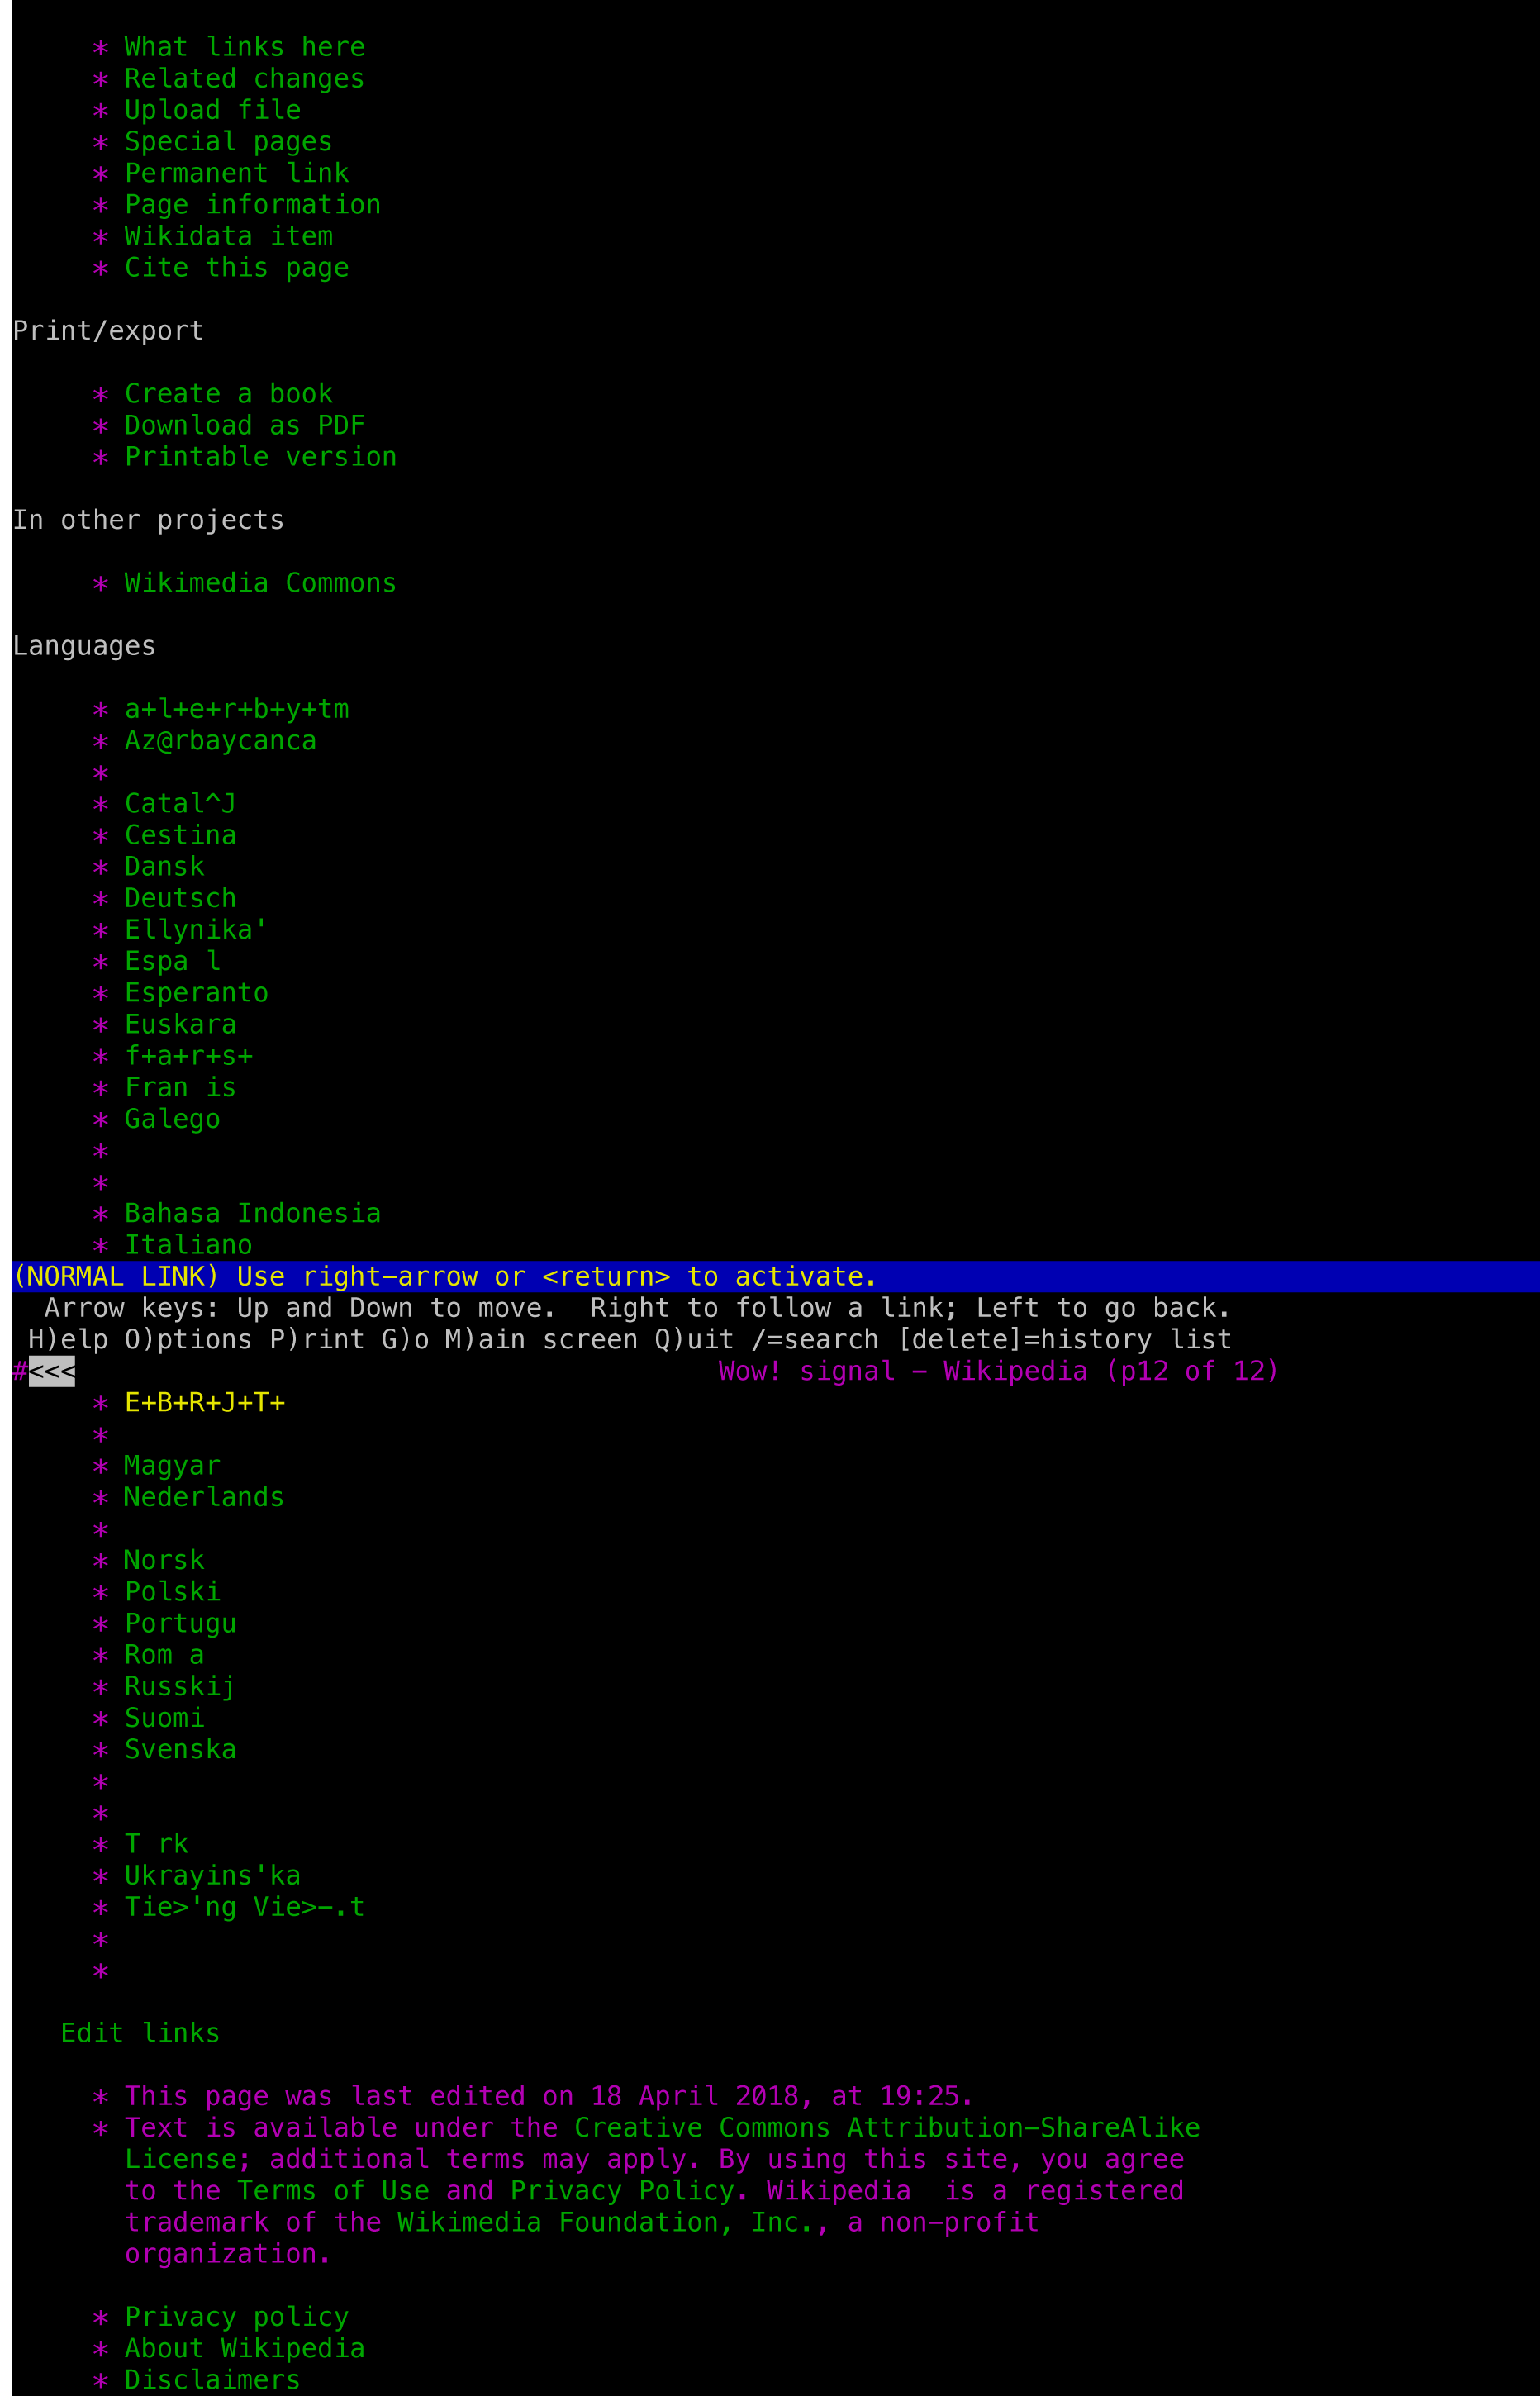Follow the 'Related changes' link

pos(245,79)
